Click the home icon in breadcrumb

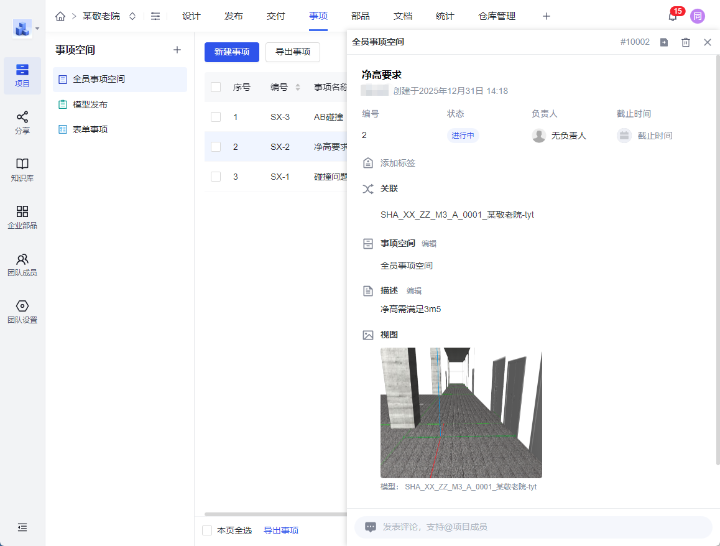(61, 16)
